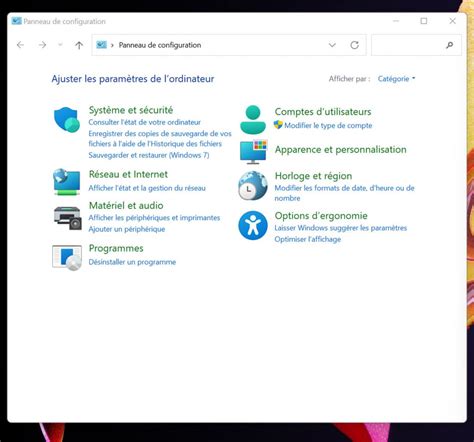Click the UAC shield beside Modifier le type de compte
This screenshot has height=442, width=474.
[x=278, y=125]
